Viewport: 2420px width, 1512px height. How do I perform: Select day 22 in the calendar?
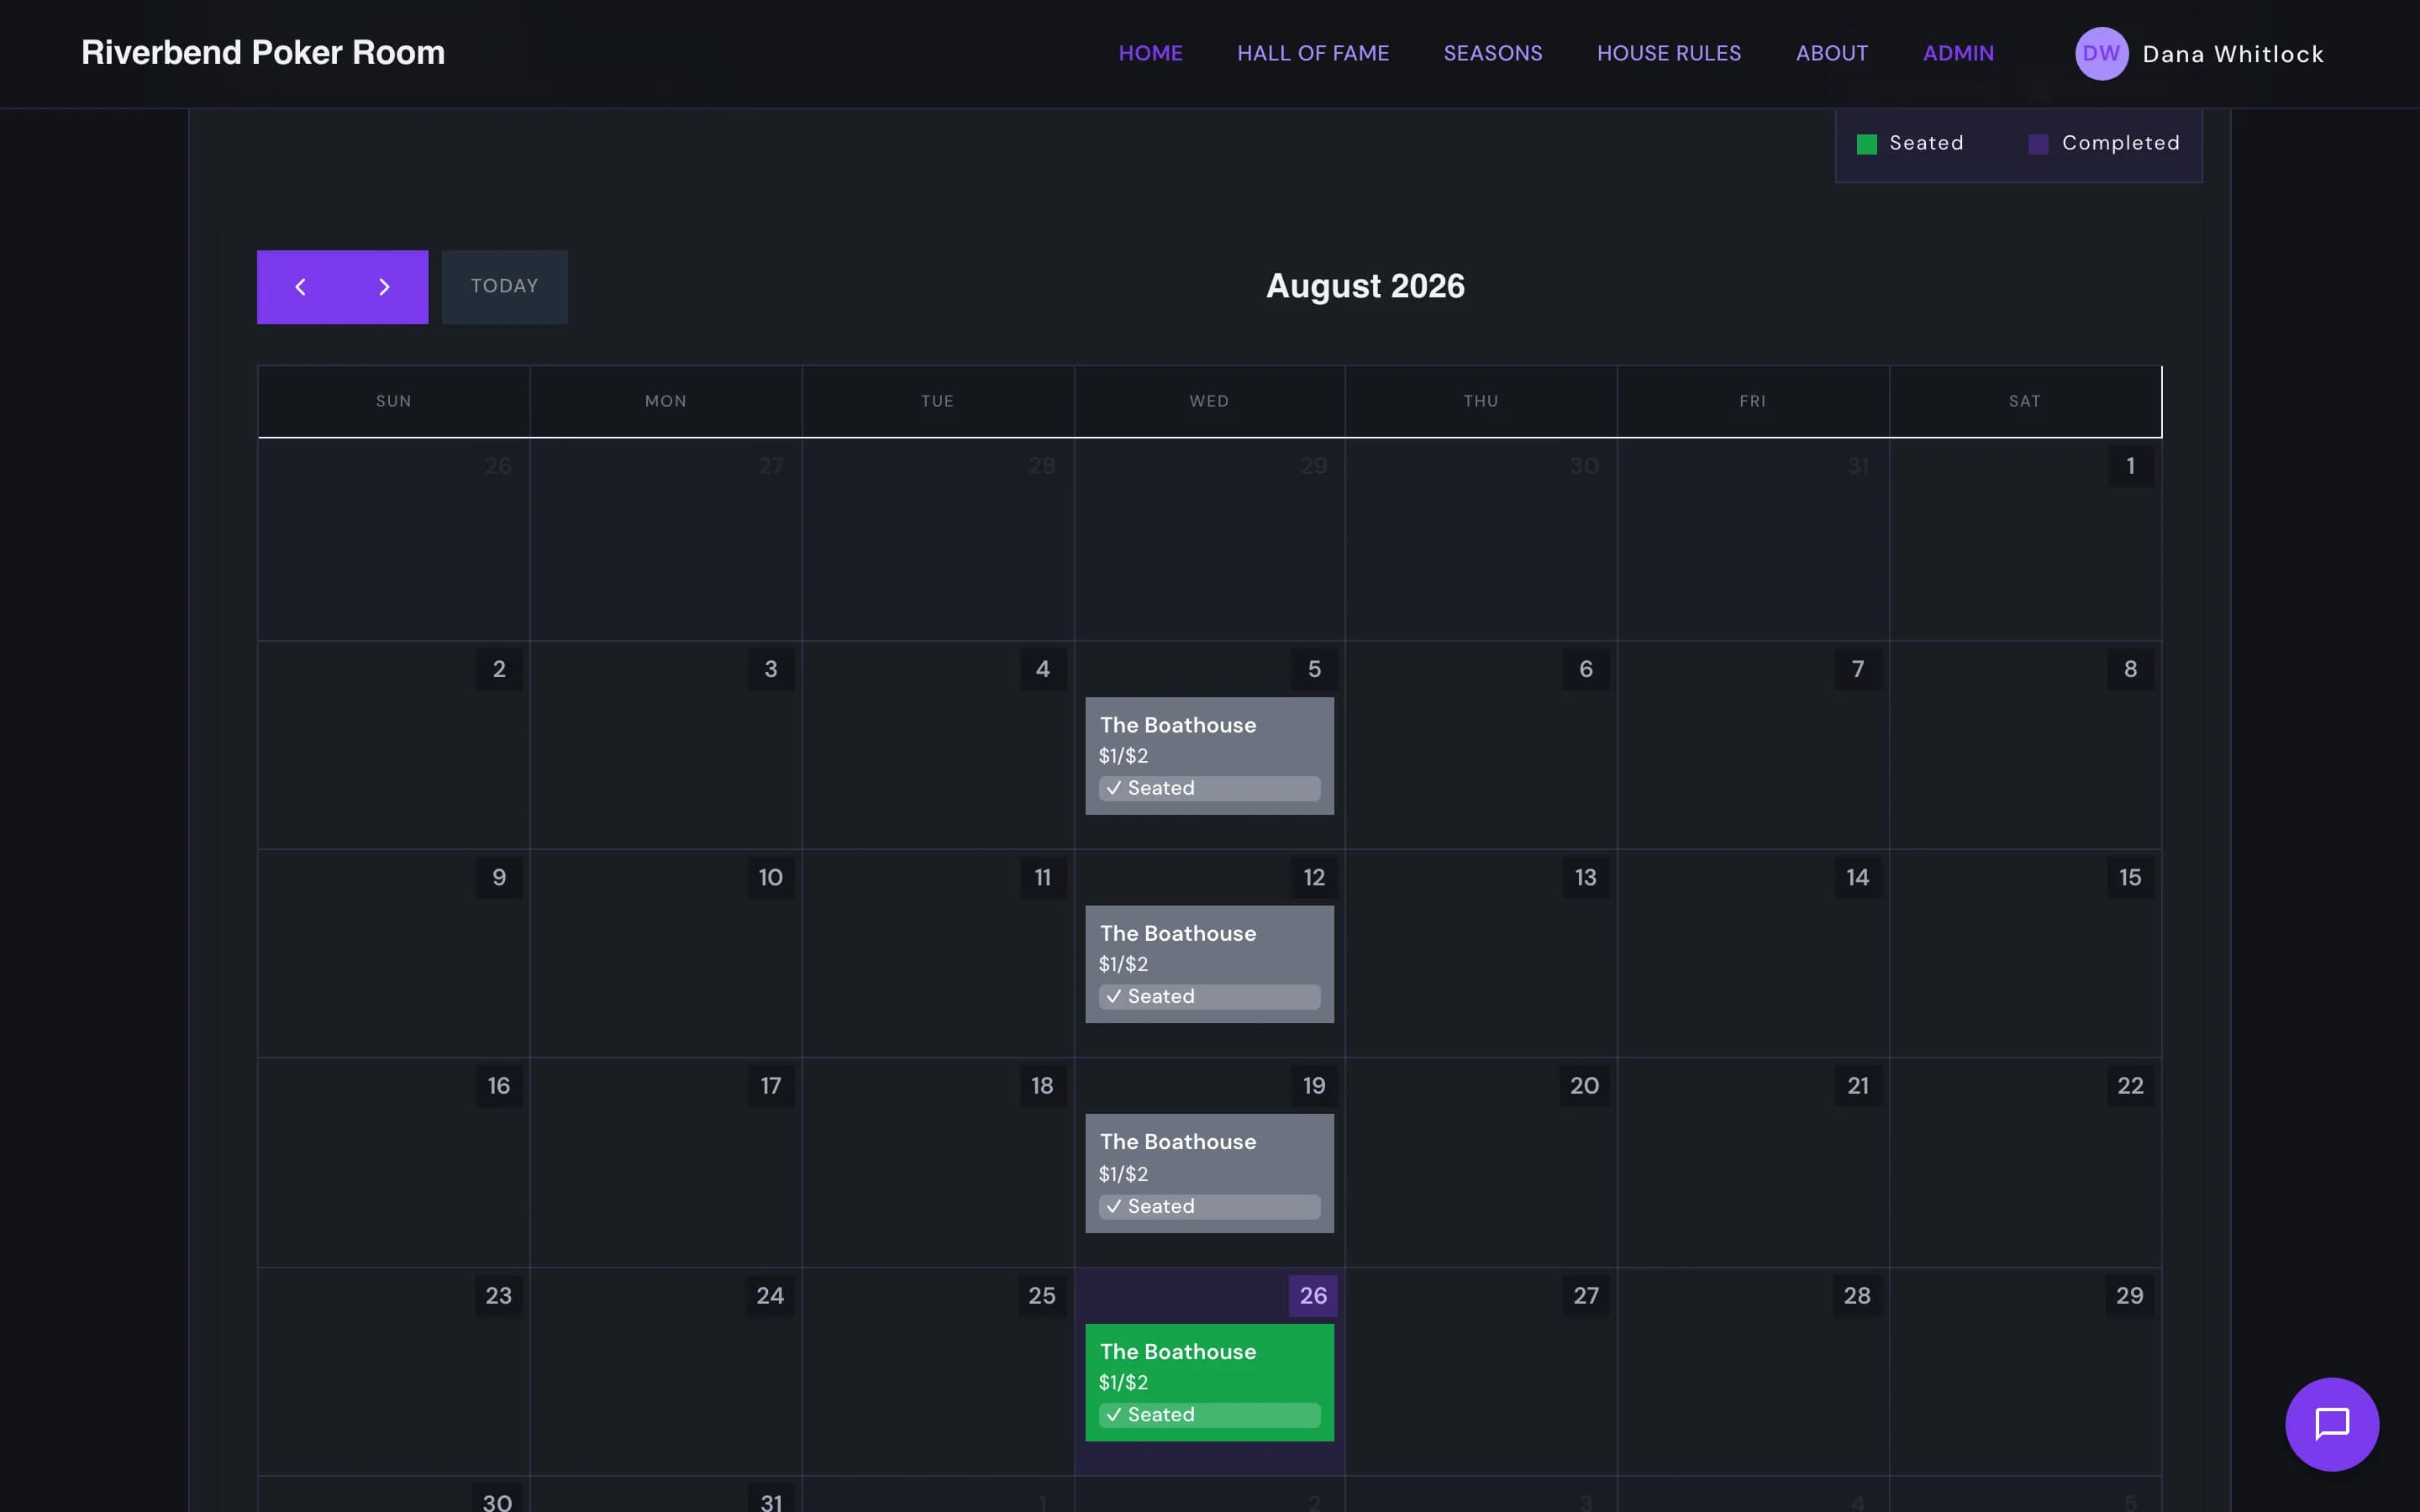click(x=2130, y=1086)
